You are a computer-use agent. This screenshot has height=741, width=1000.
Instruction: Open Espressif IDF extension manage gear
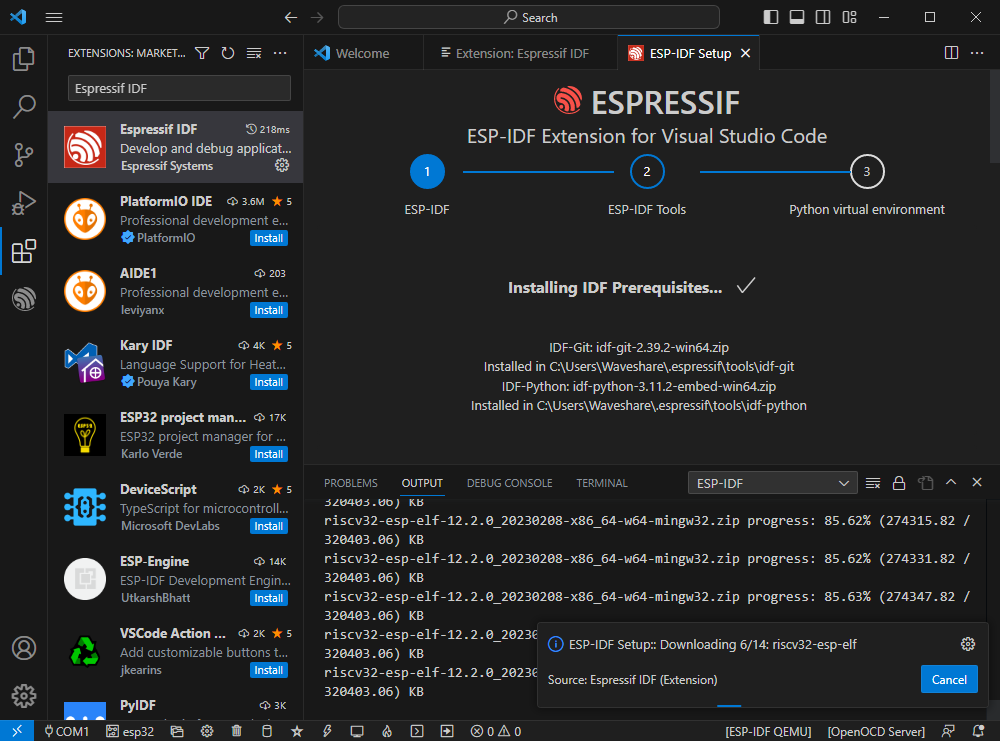click(x=282, y=166)
